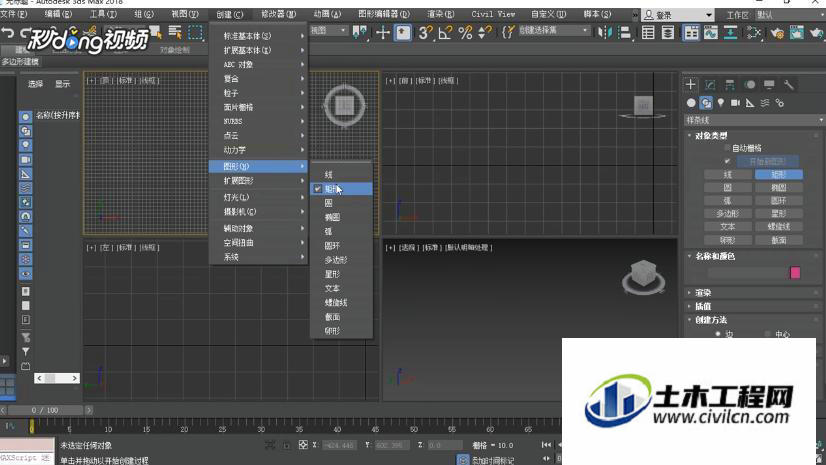
Task: Choose Circle (圆) in the shapes submenu
Action: (x=341, y=203)
